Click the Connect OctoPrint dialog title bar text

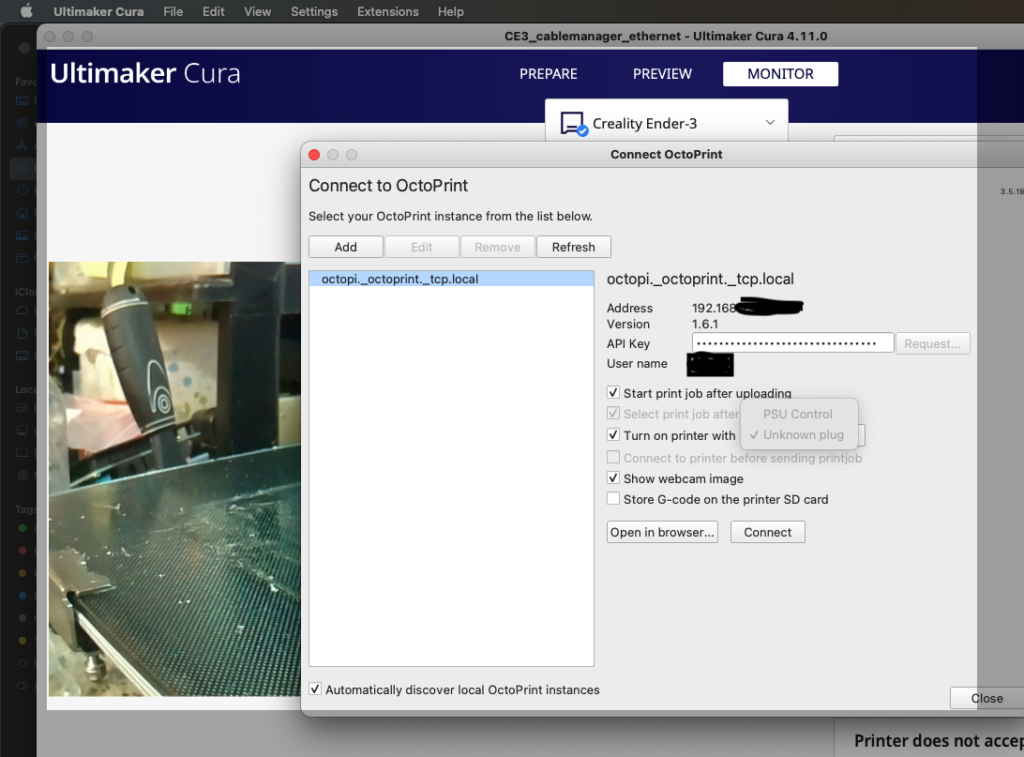click(666, 155)
